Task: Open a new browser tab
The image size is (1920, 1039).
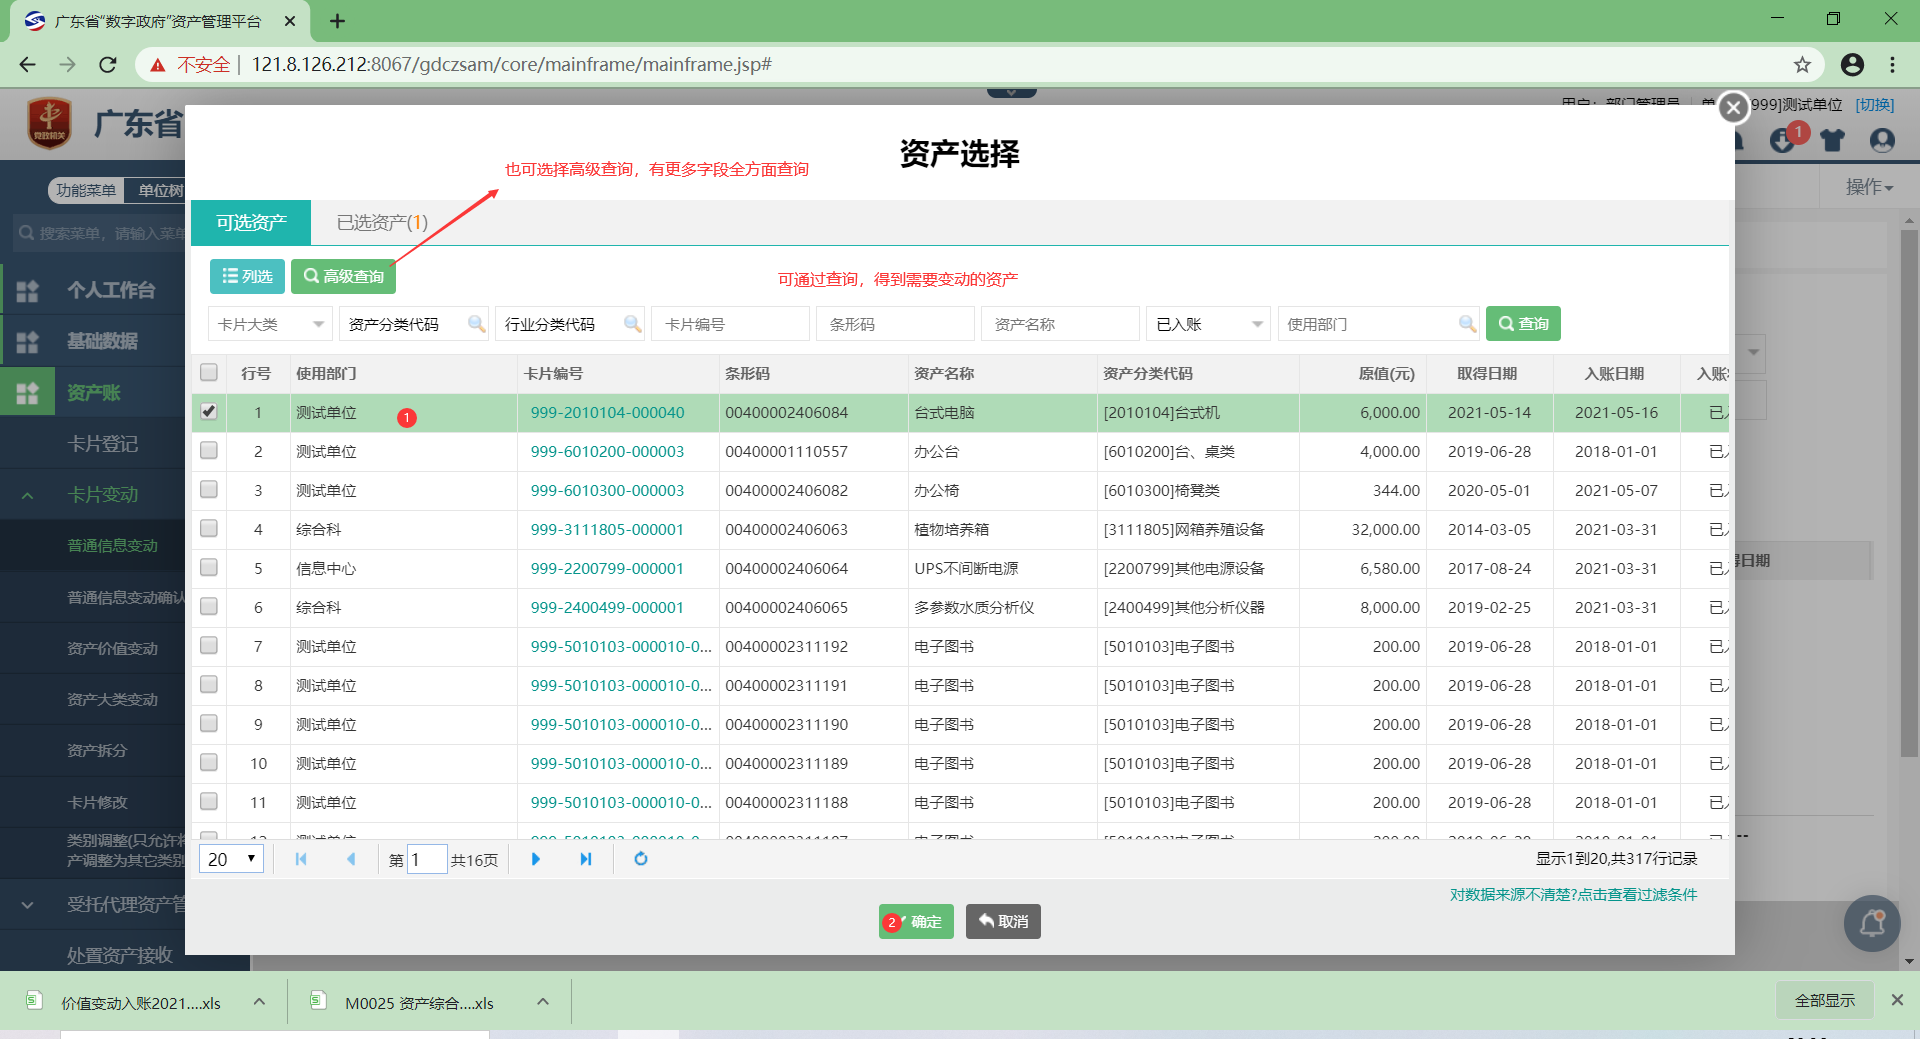Action: click(x=338, y=21)
